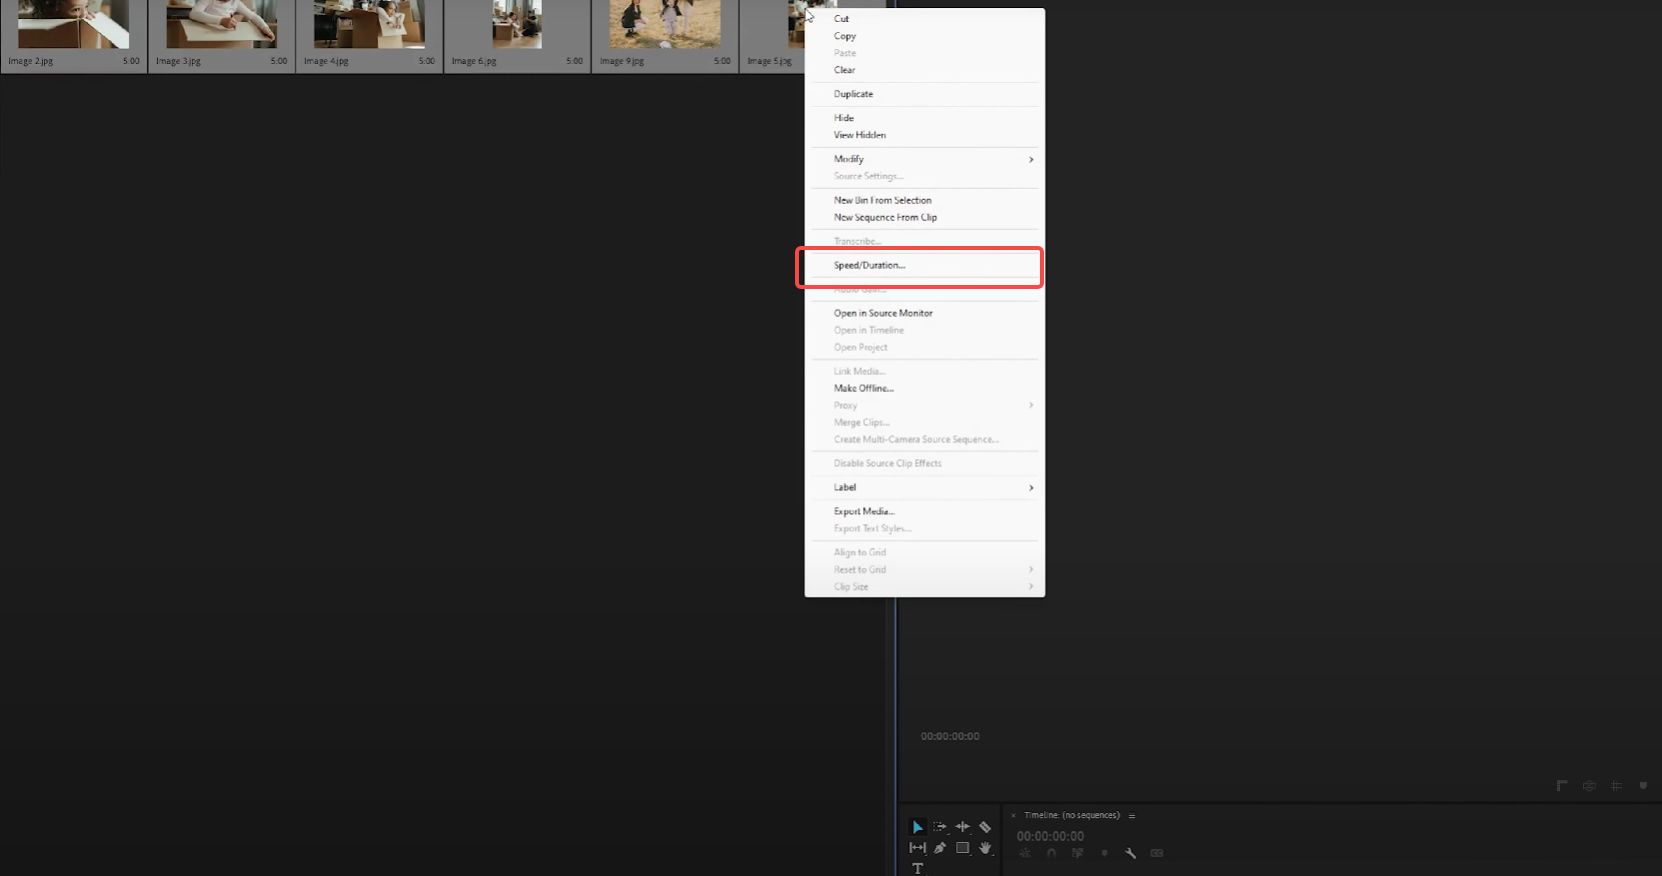Screen dimensions: 1662x876
Task: Click the timeline timecode 00:00:00:00
Action: (1050, 836)
